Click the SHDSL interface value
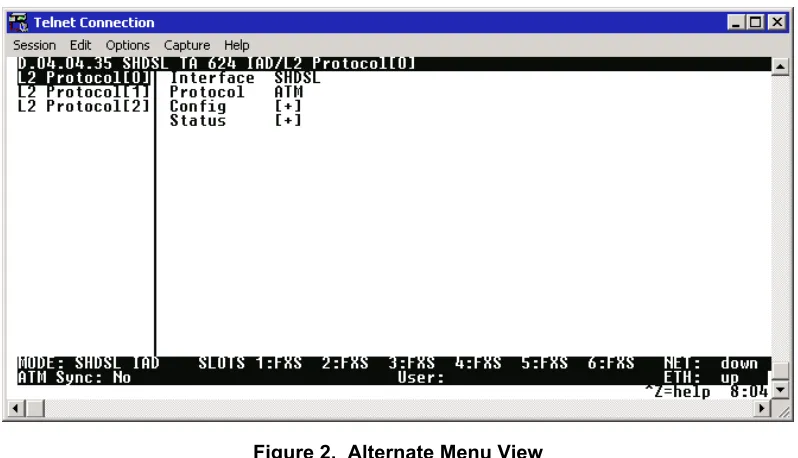The image size is (798, 458). [x=297, y=78]
